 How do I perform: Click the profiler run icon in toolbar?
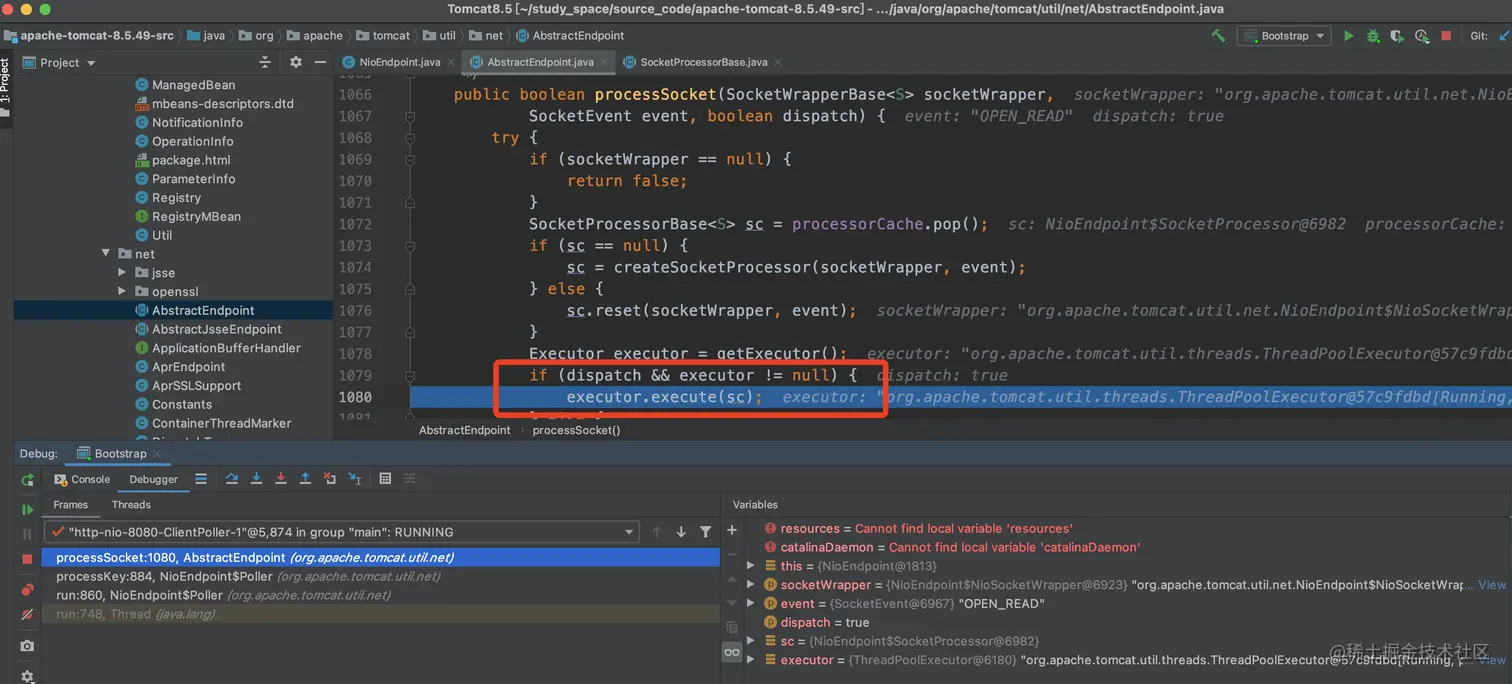click(1421, 36)
